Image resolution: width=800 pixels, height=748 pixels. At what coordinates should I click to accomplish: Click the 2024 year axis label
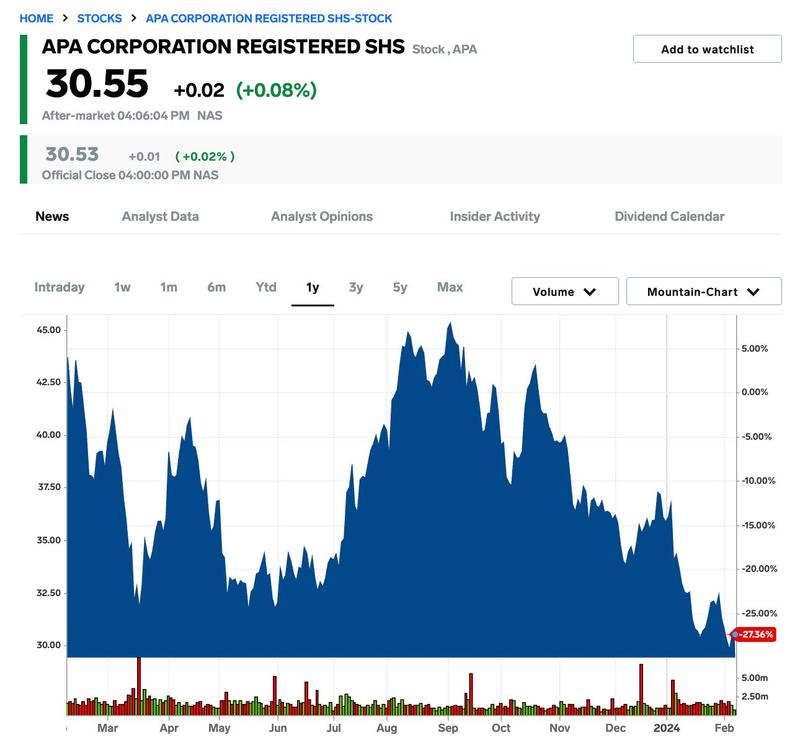667,728
